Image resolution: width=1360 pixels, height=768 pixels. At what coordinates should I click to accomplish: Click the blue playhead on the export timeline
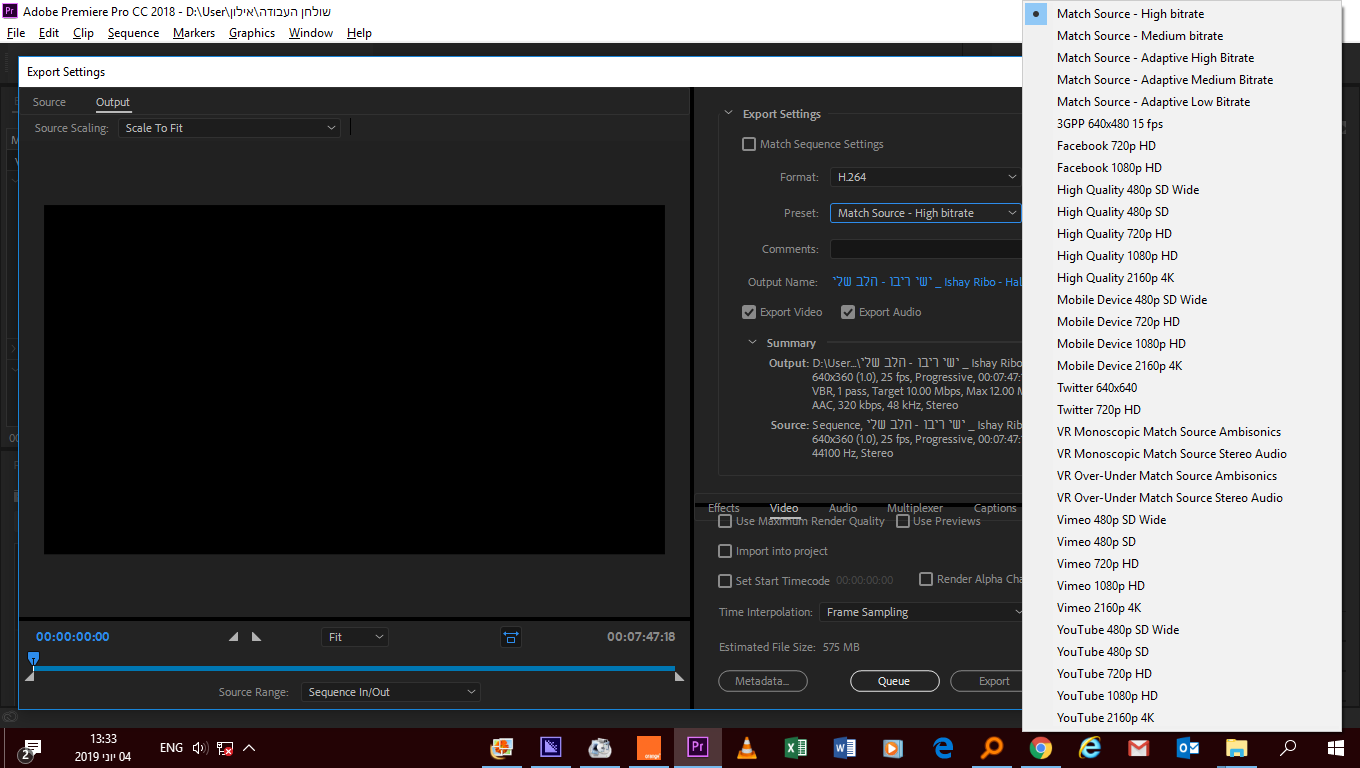pyautogui.click(x=33, y=658)
